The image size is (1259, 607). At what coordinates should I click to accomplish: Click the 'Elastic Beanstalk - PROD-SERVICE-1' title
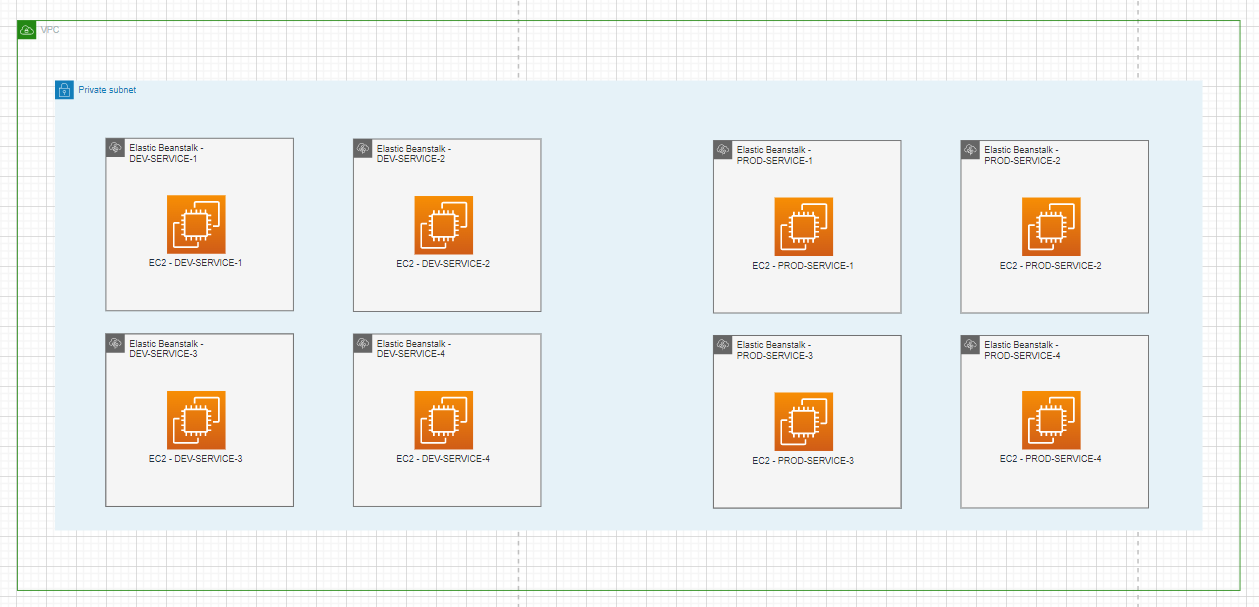click(x=775, y=155)
